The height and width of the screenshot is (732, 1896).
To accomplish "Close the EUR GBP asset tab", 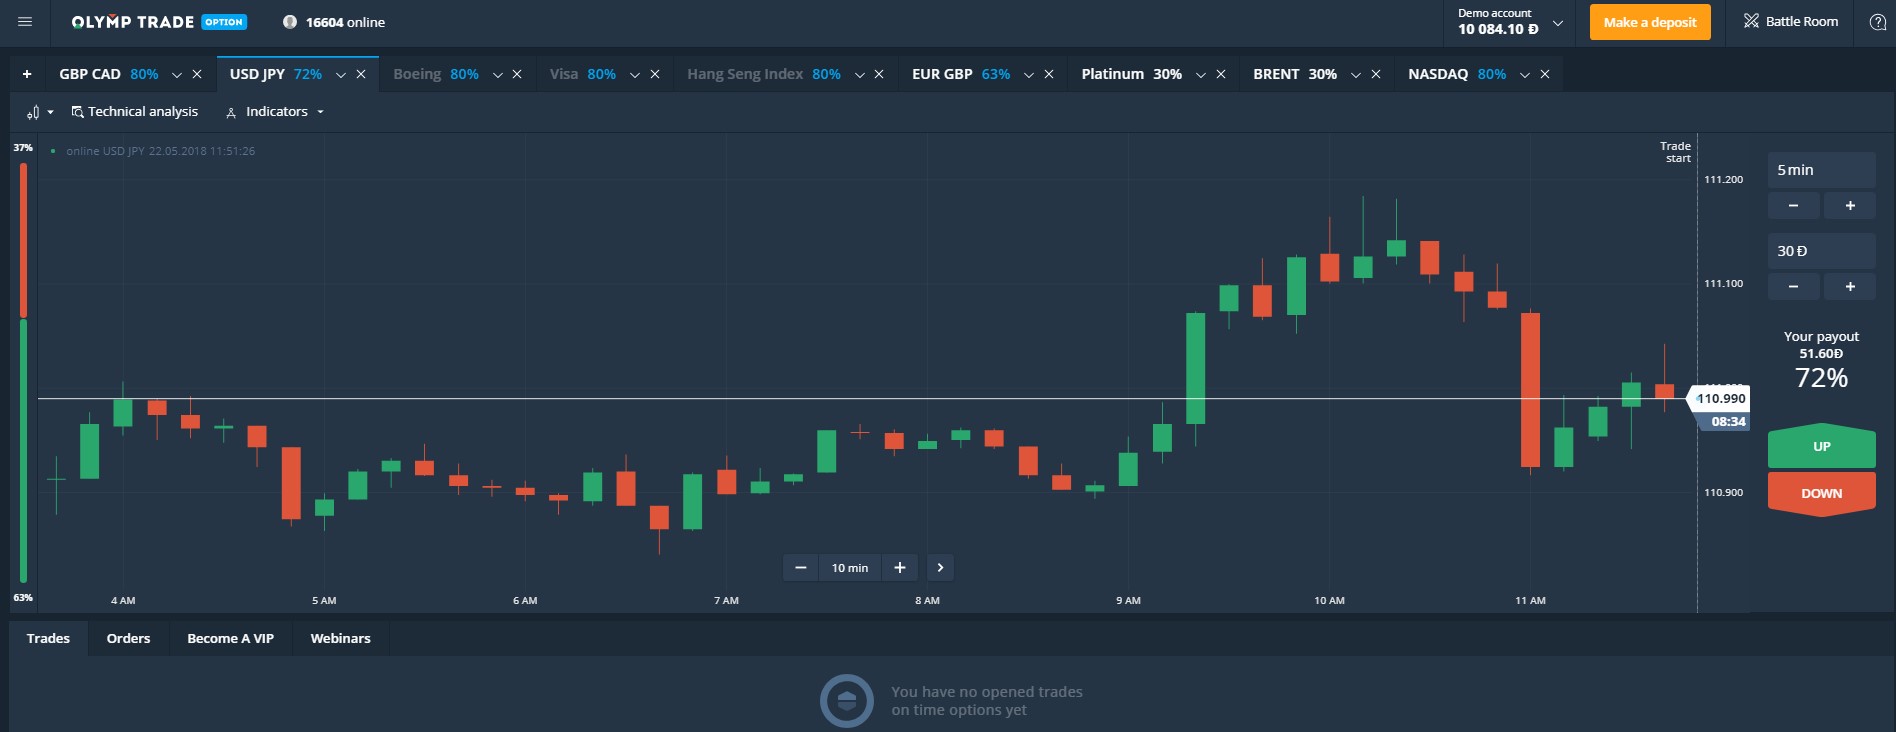I will (x=1049, y=74).
